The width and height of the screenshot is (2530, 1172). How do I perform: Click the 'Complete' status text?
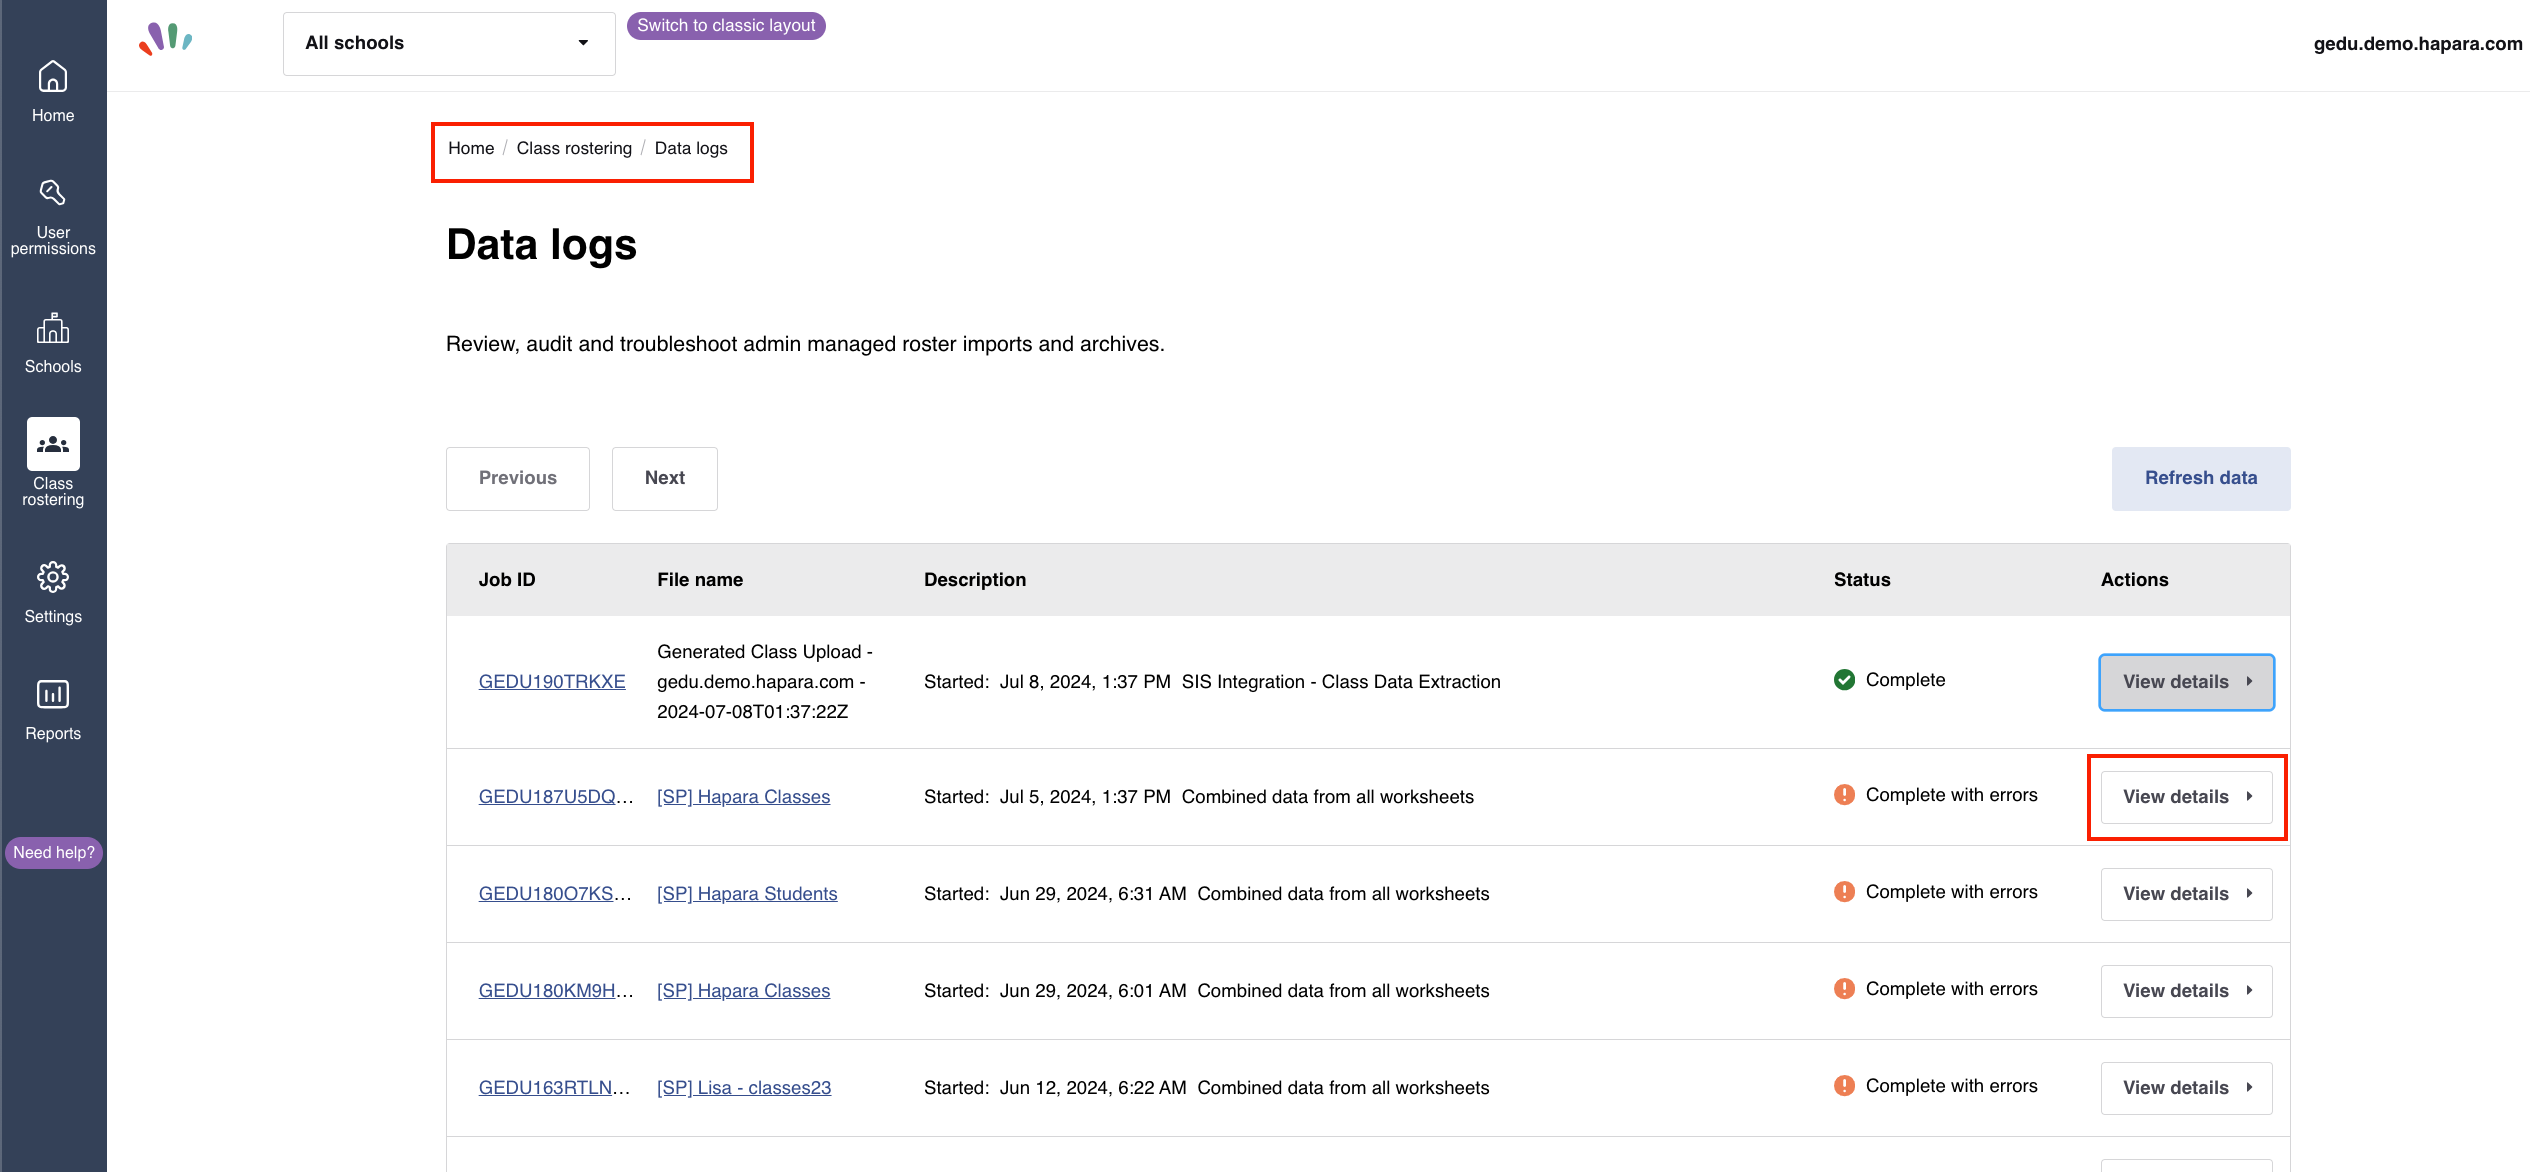click(x=1906, y=680)
